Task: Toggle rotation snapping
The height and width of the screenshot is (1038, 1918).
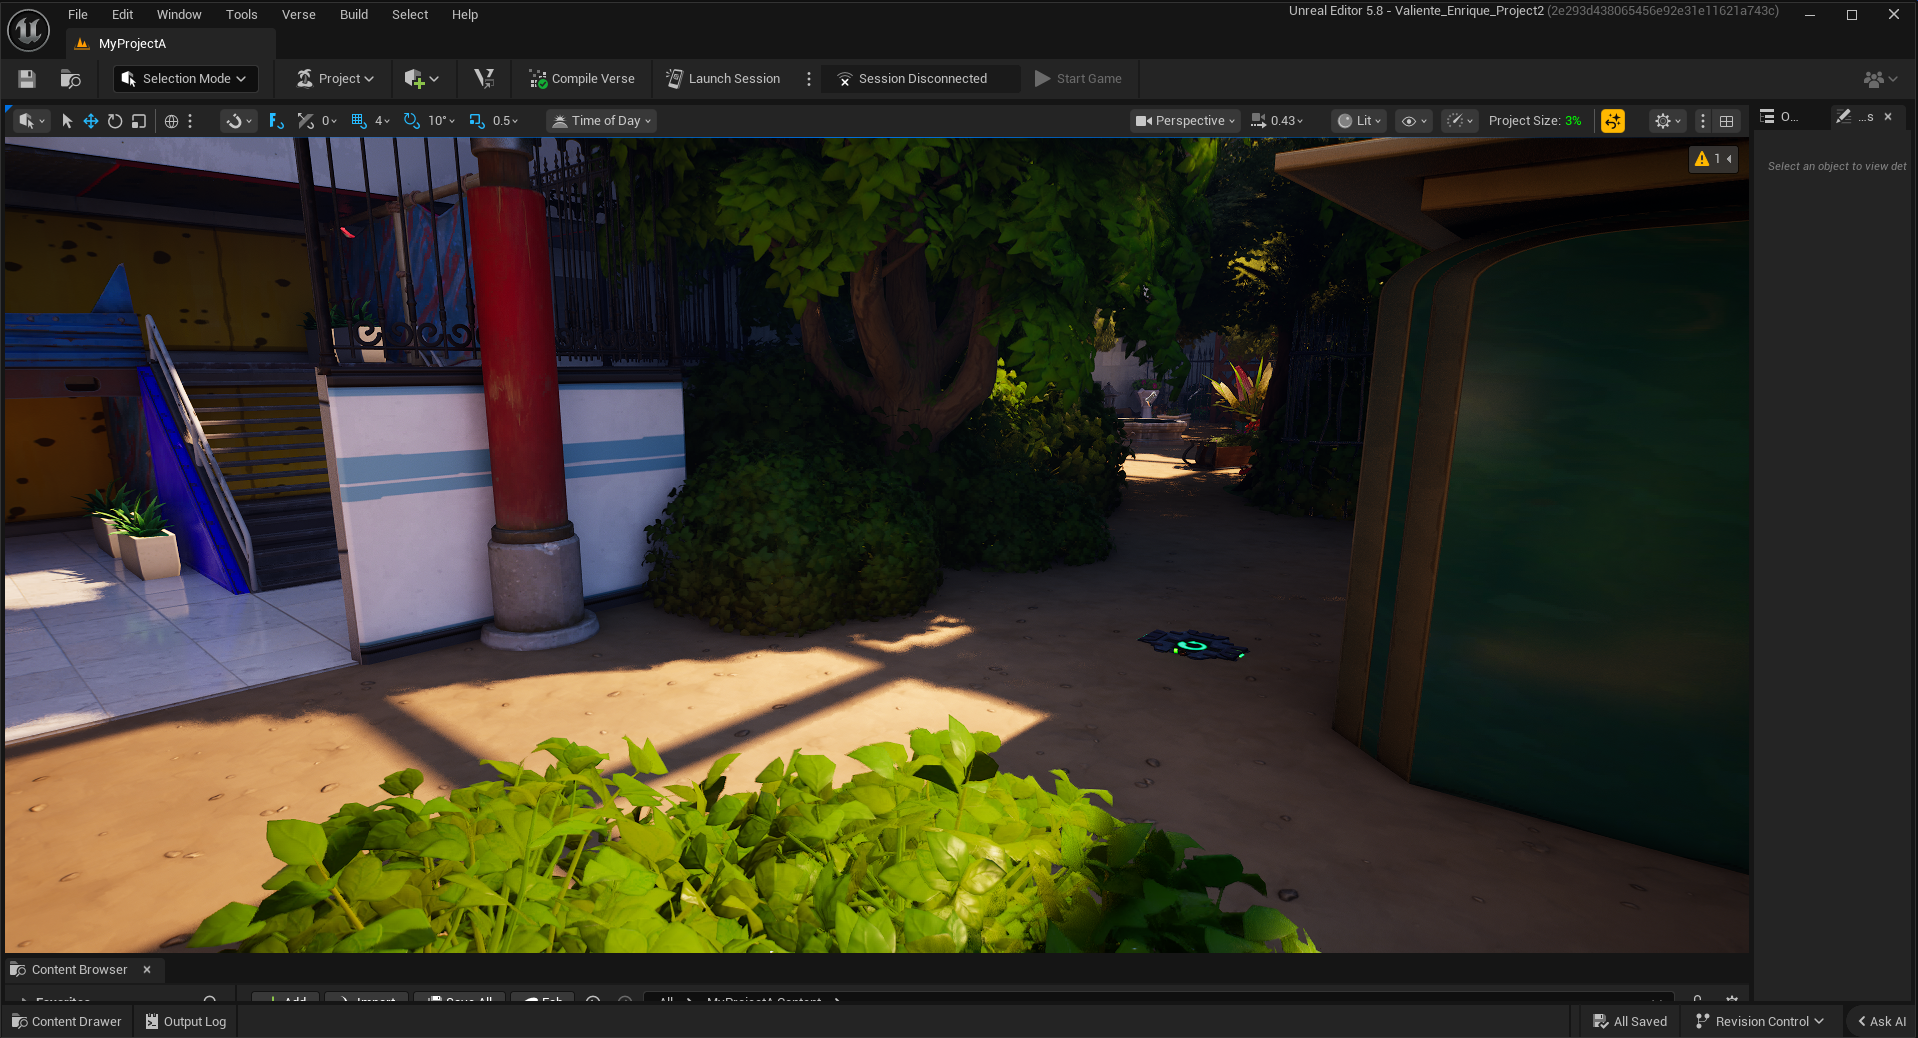Action: [x=411, y=121]
